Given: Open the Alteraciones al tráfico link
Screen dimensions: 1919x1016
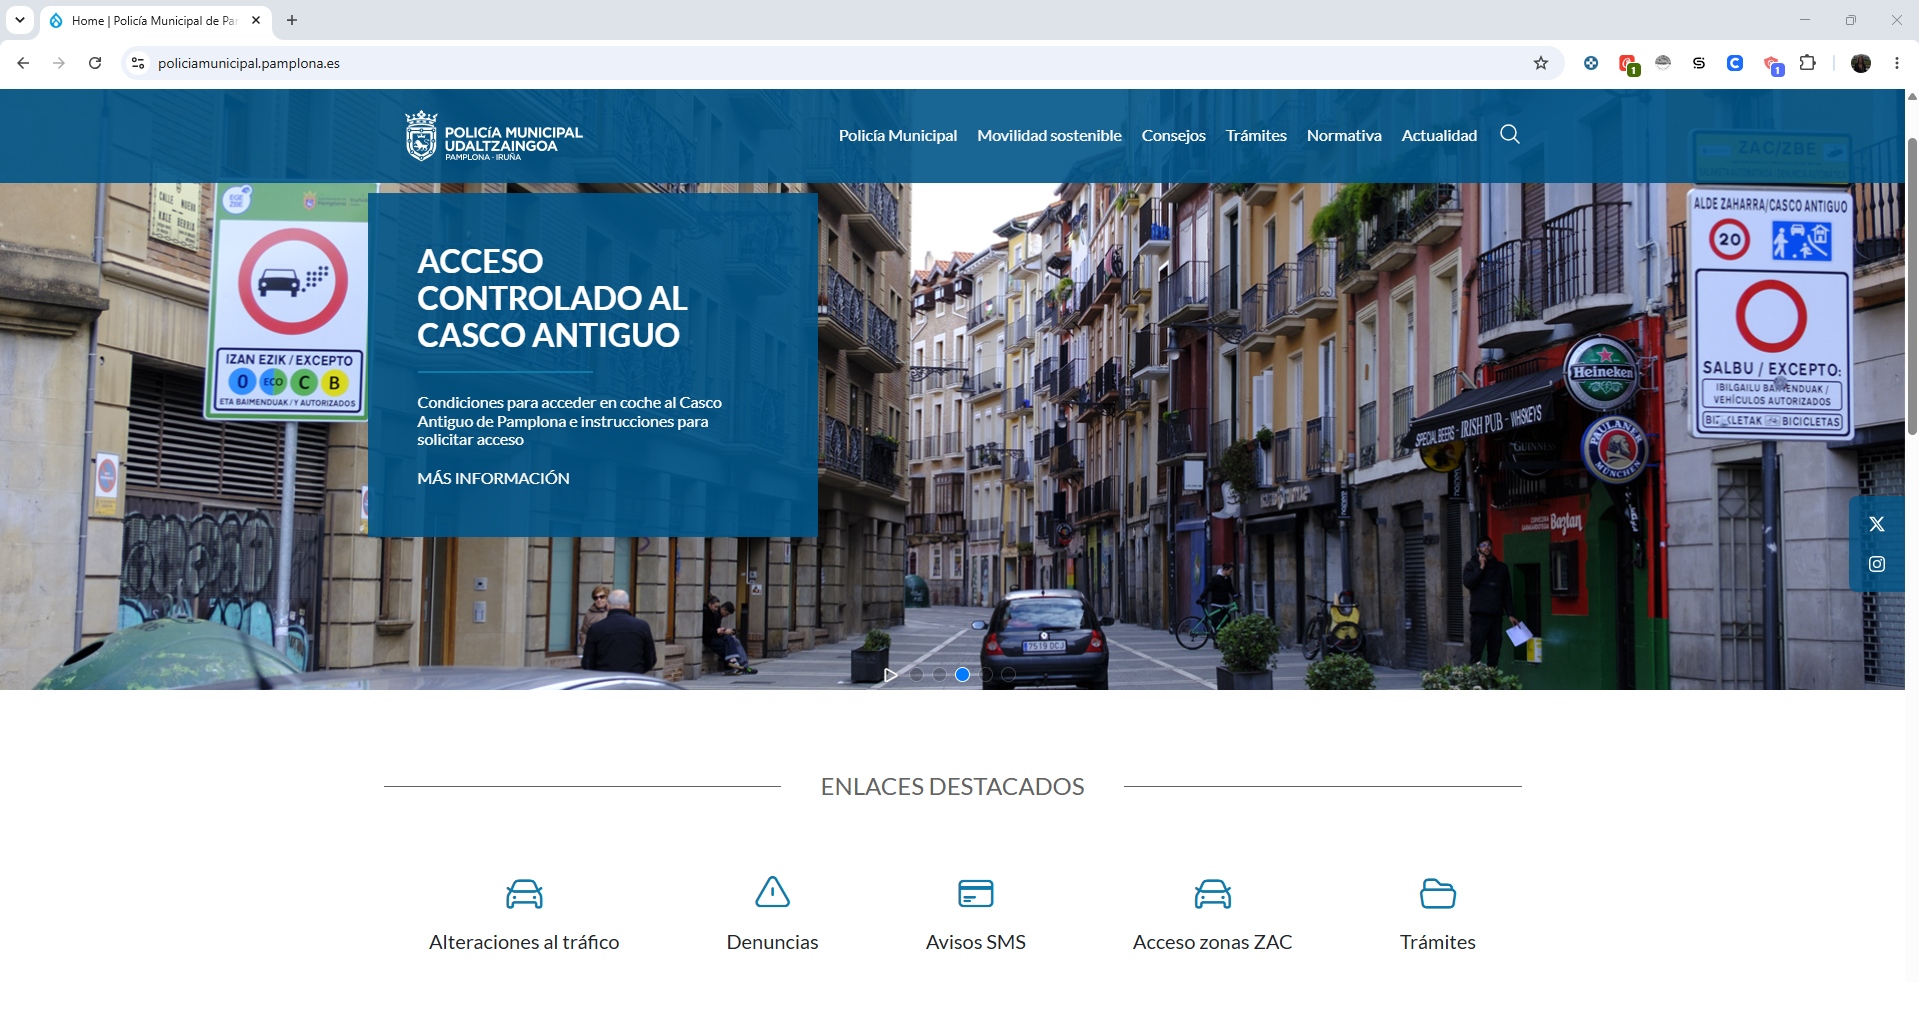Looking at the screenshot, I should [524, 942].
